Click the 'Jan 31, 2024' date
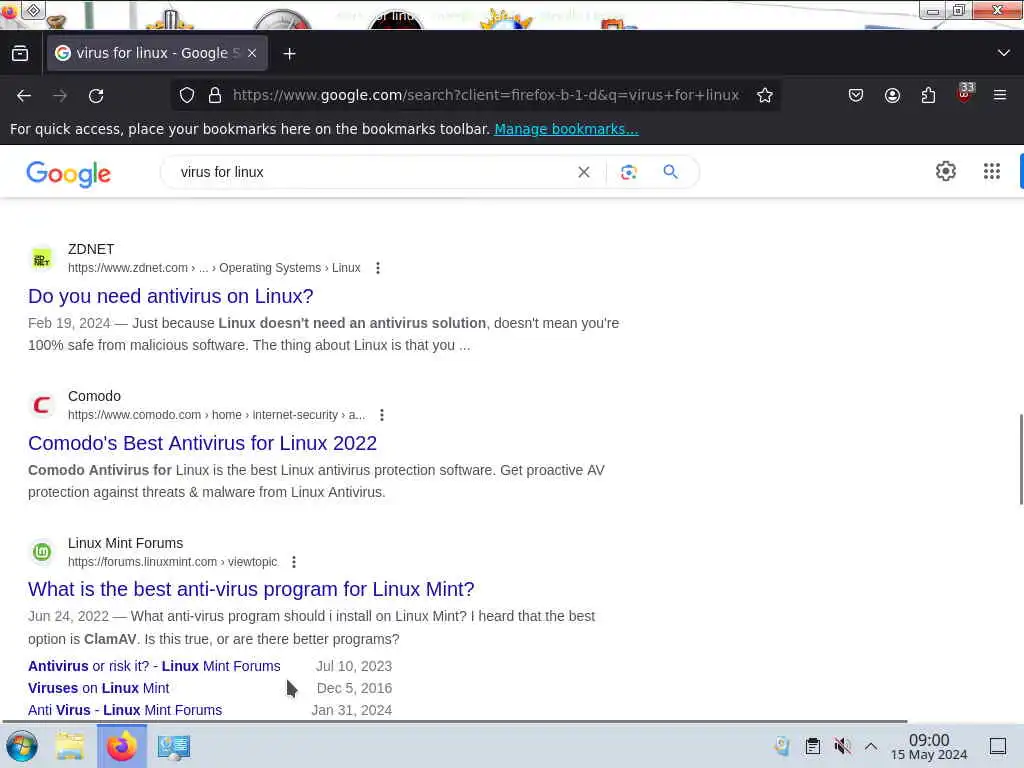The height and width of the screenshot is (768, 1024). point(351,710)
